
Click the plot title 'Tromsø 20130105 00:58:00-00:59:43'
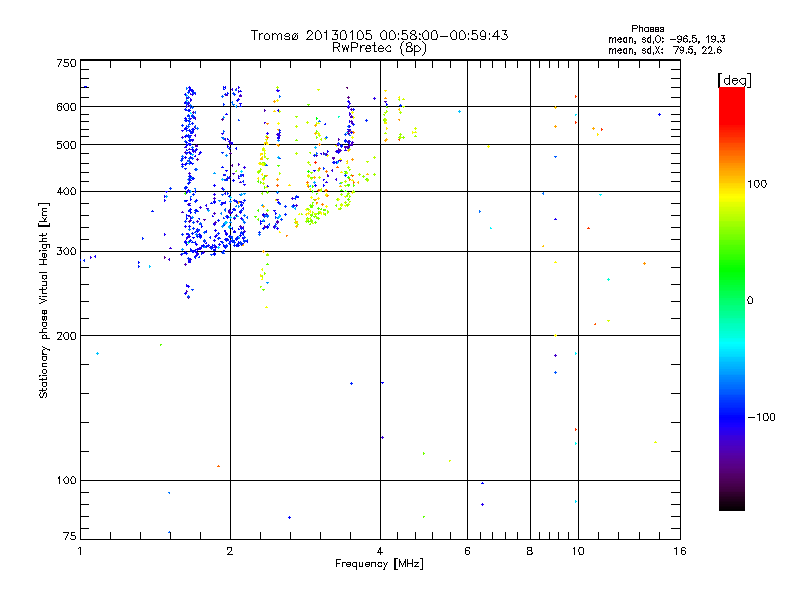(379, 35)
